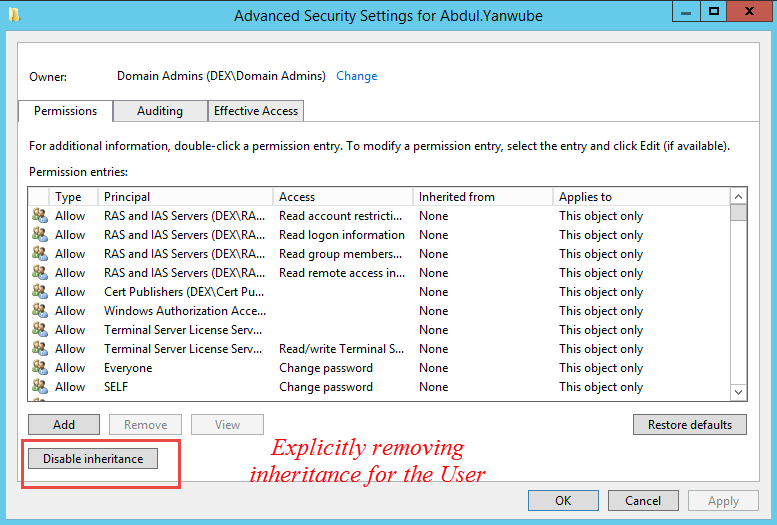Confirm with the OK button
Viewport: 777px width, 525px height.
(x=563, y=501)
